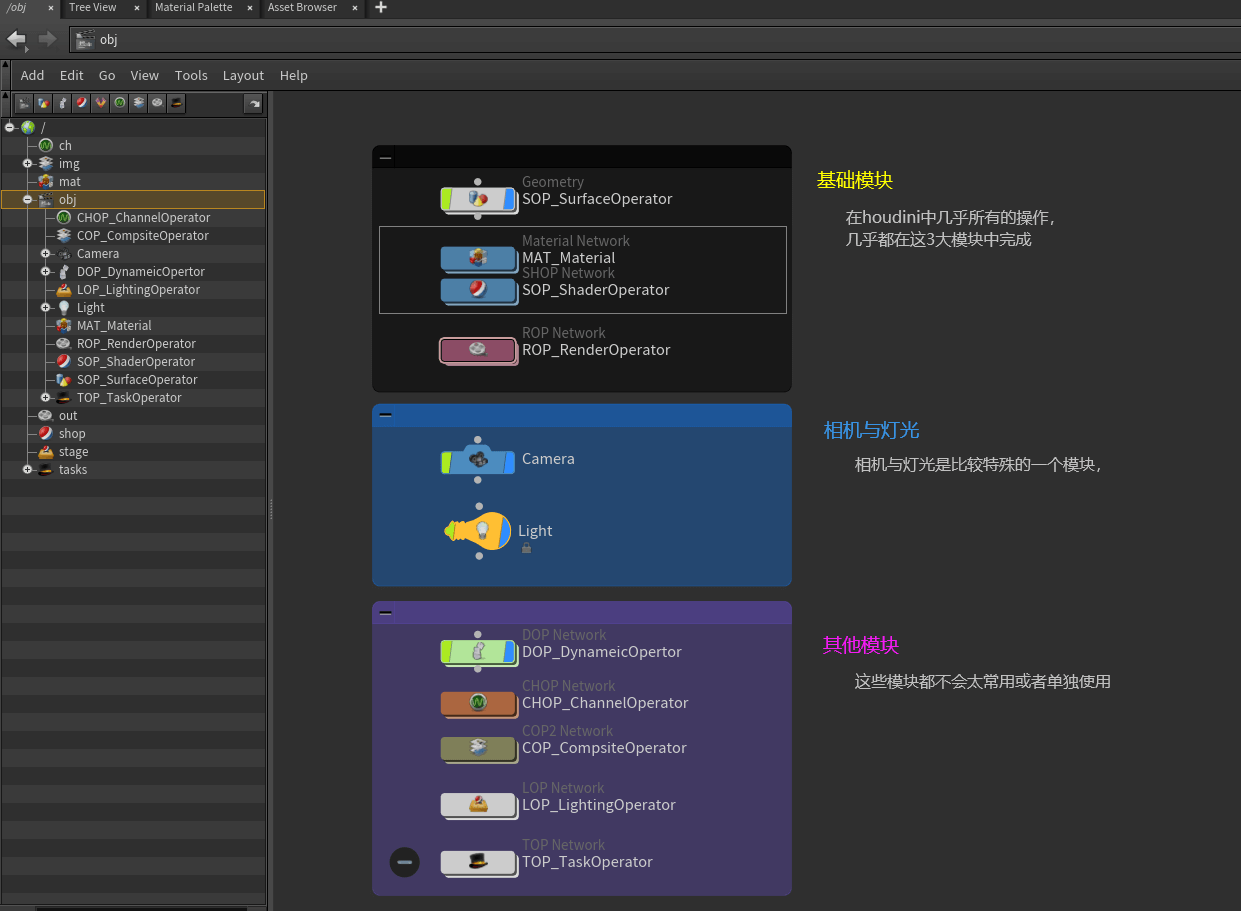Filter tree by VOP nodes icon
1241x911 pixels.
100,103
